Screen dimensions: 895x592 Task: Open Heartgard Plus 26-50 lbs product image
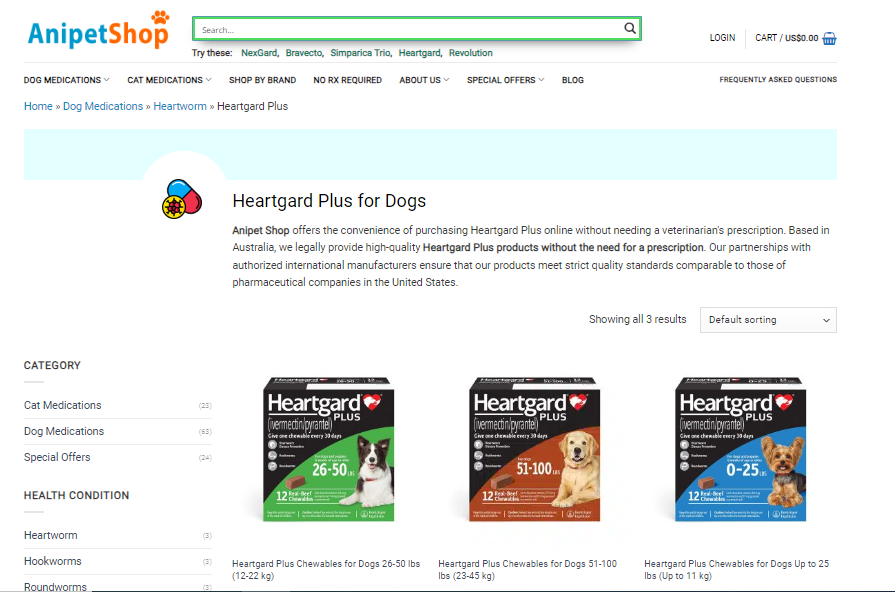click(329, 449)
